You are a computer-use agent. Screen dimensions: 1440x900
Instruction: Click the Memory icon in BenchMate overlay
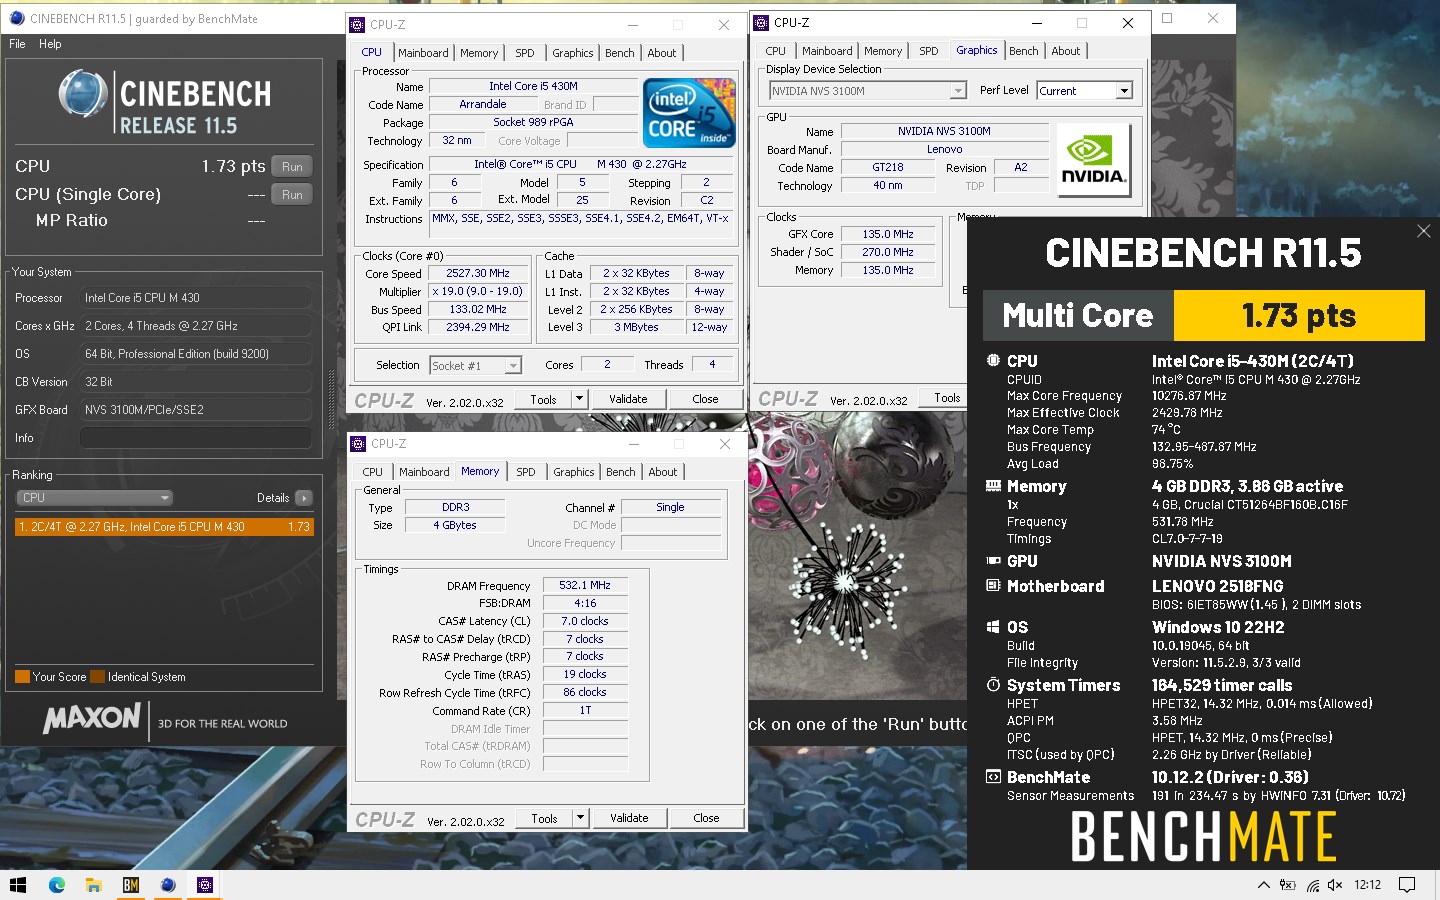pyautogui.click(x=993, y=486)
